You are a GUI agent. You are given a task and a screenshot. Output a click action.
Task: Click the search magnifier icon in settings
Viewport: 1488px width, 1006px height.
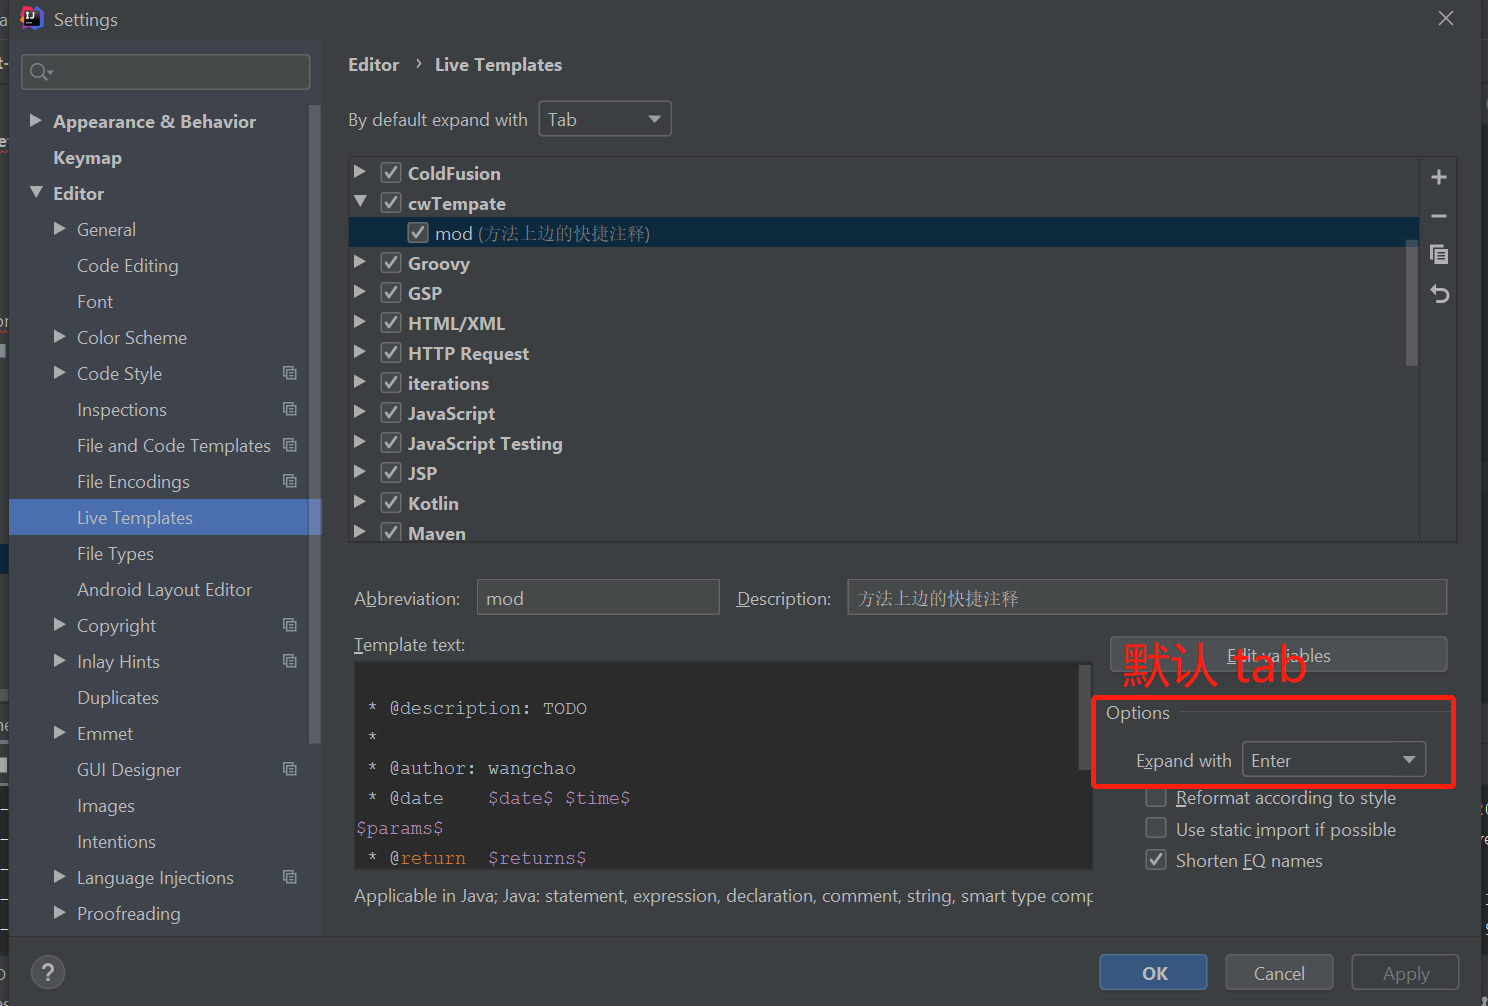pos(41,72)
